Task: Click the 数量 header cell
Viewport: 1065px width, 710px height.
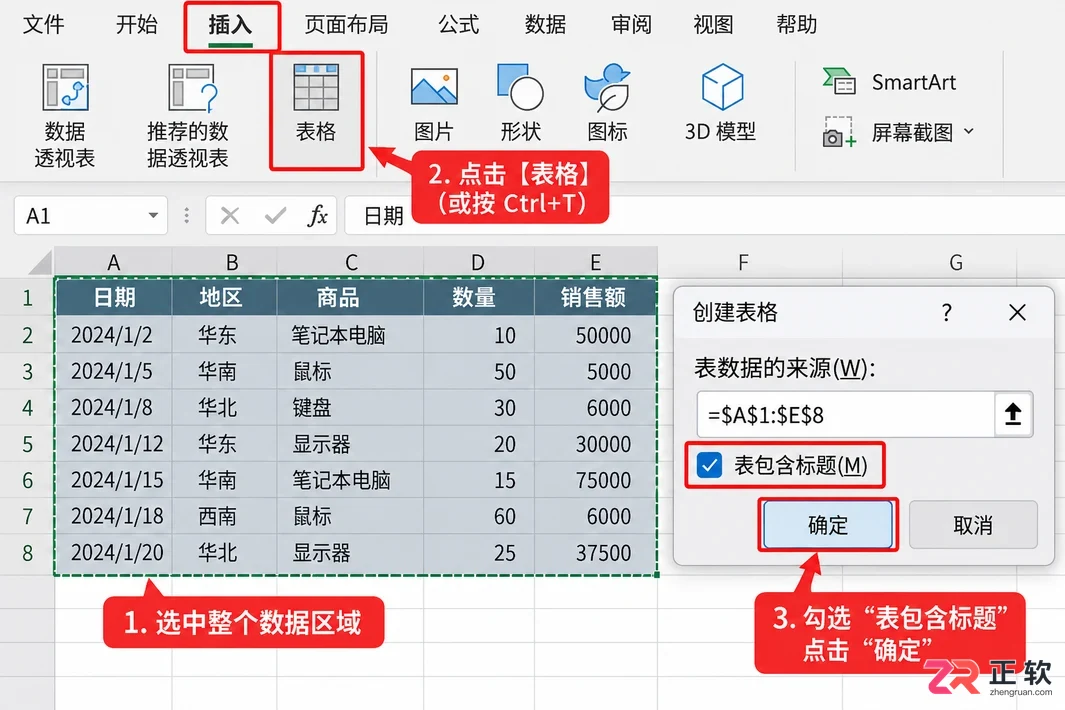Action: [479, 298]
